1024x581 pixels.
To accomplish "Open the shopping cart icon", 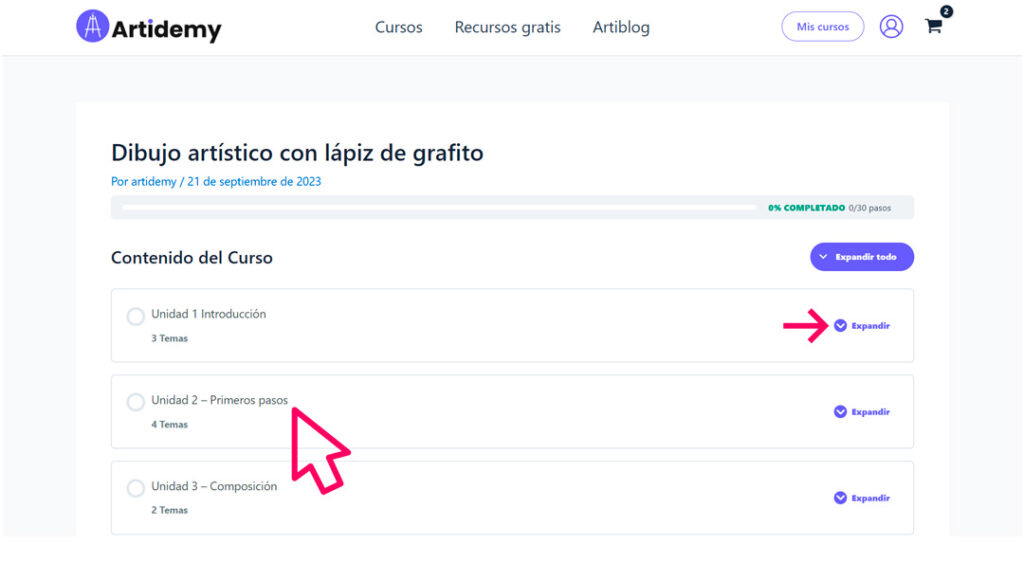I will 933,26.
